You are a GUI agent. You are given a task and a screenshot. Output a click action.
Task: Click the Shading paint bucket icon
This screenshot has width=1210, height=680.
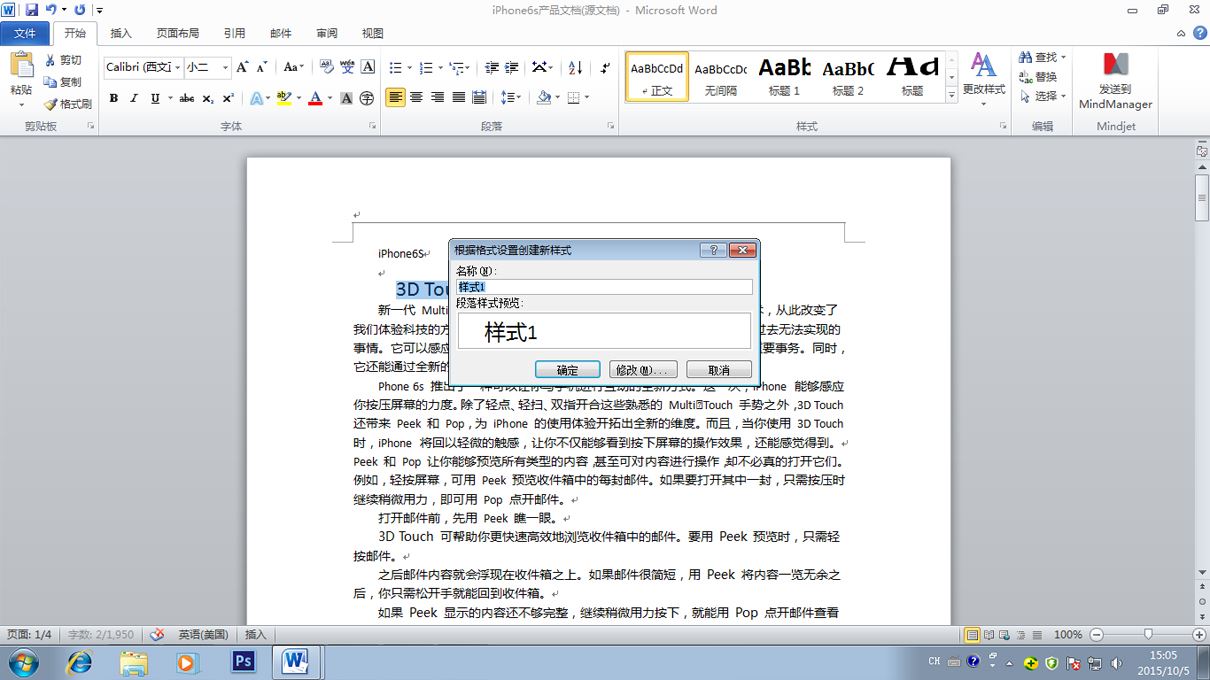point(542,98)
